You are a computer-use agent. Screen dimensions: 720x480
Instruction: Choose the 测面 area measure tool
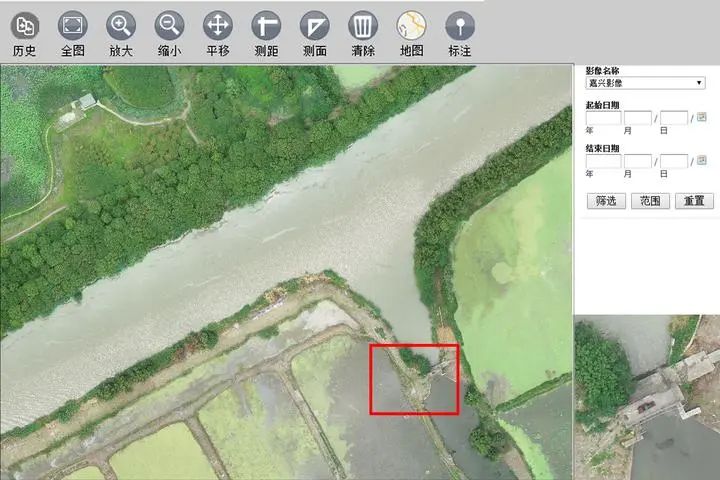[x=314, y=26]
